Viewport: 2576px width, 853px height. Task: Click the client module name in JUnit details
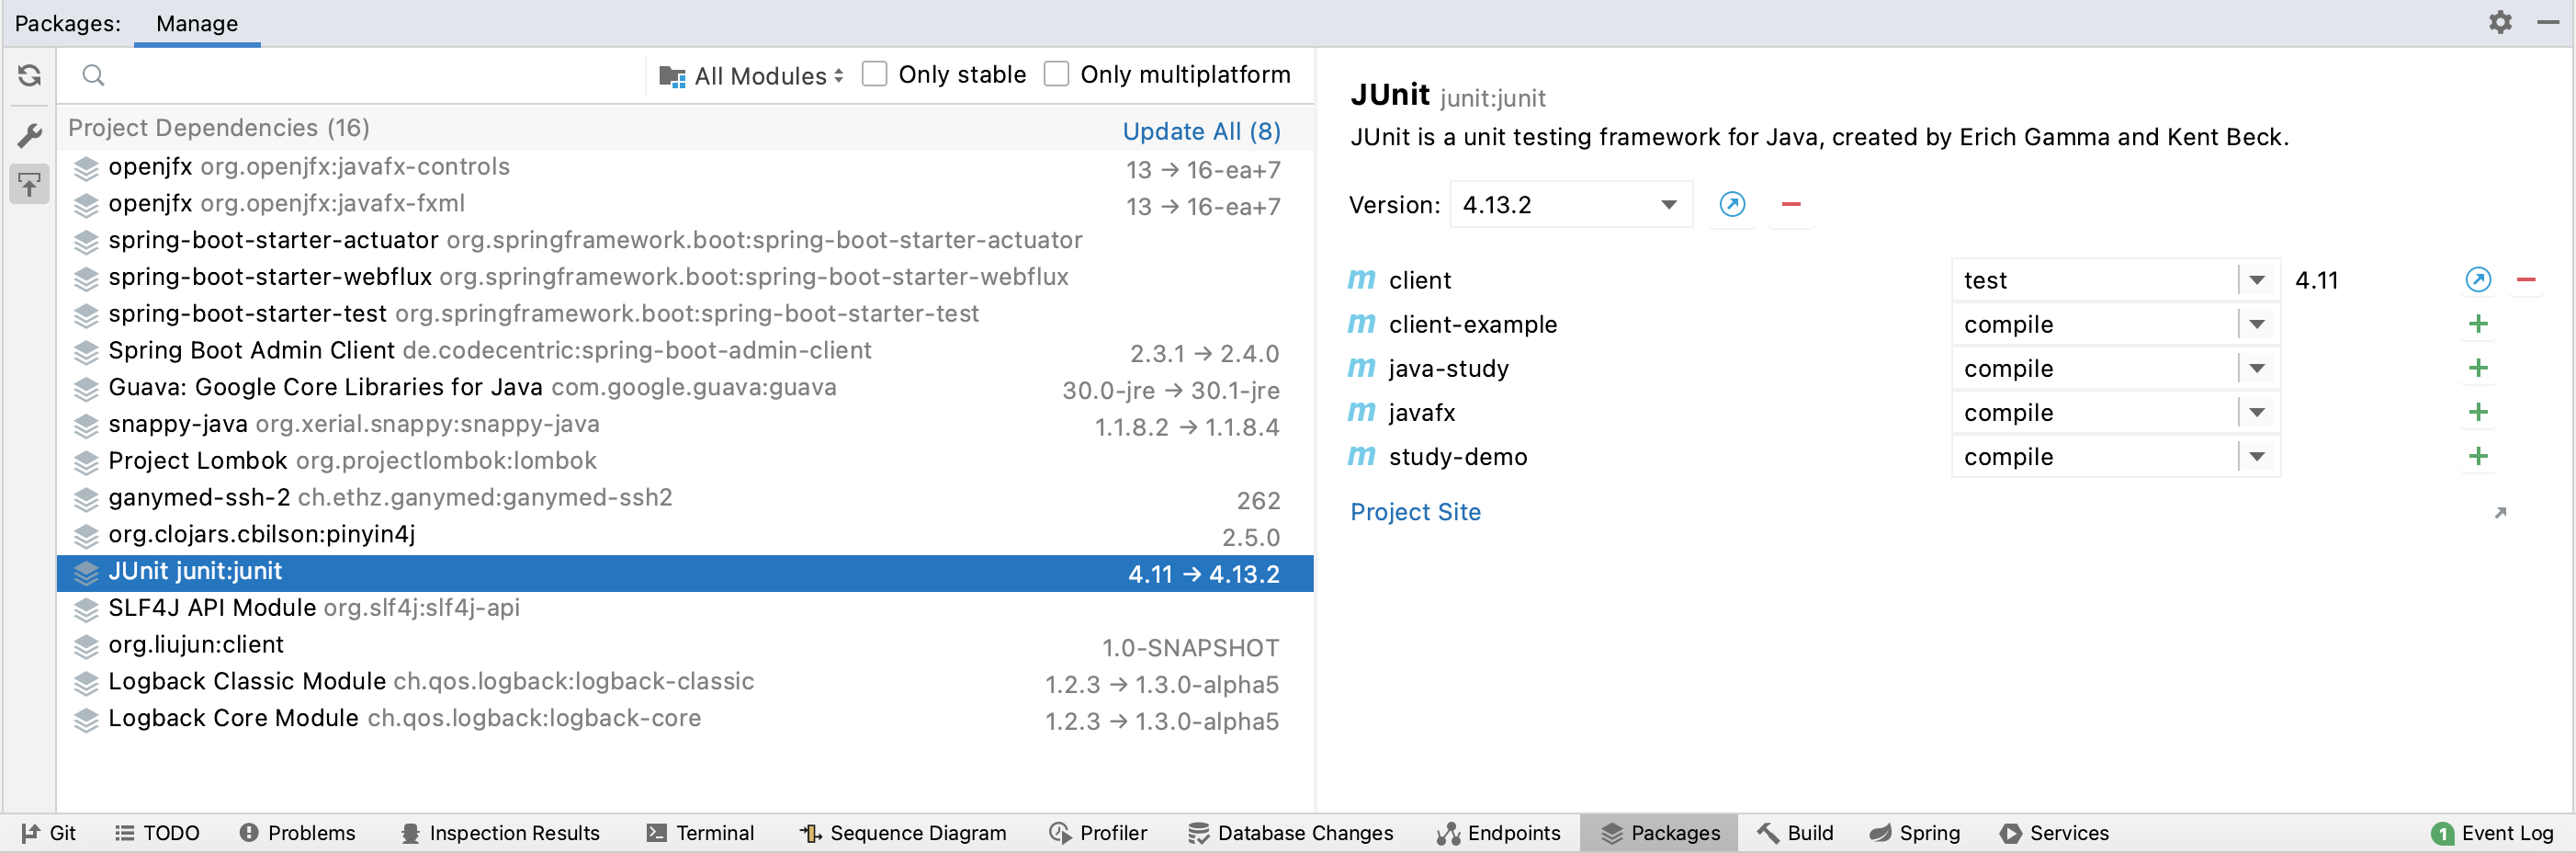[x=1419, y=280]
